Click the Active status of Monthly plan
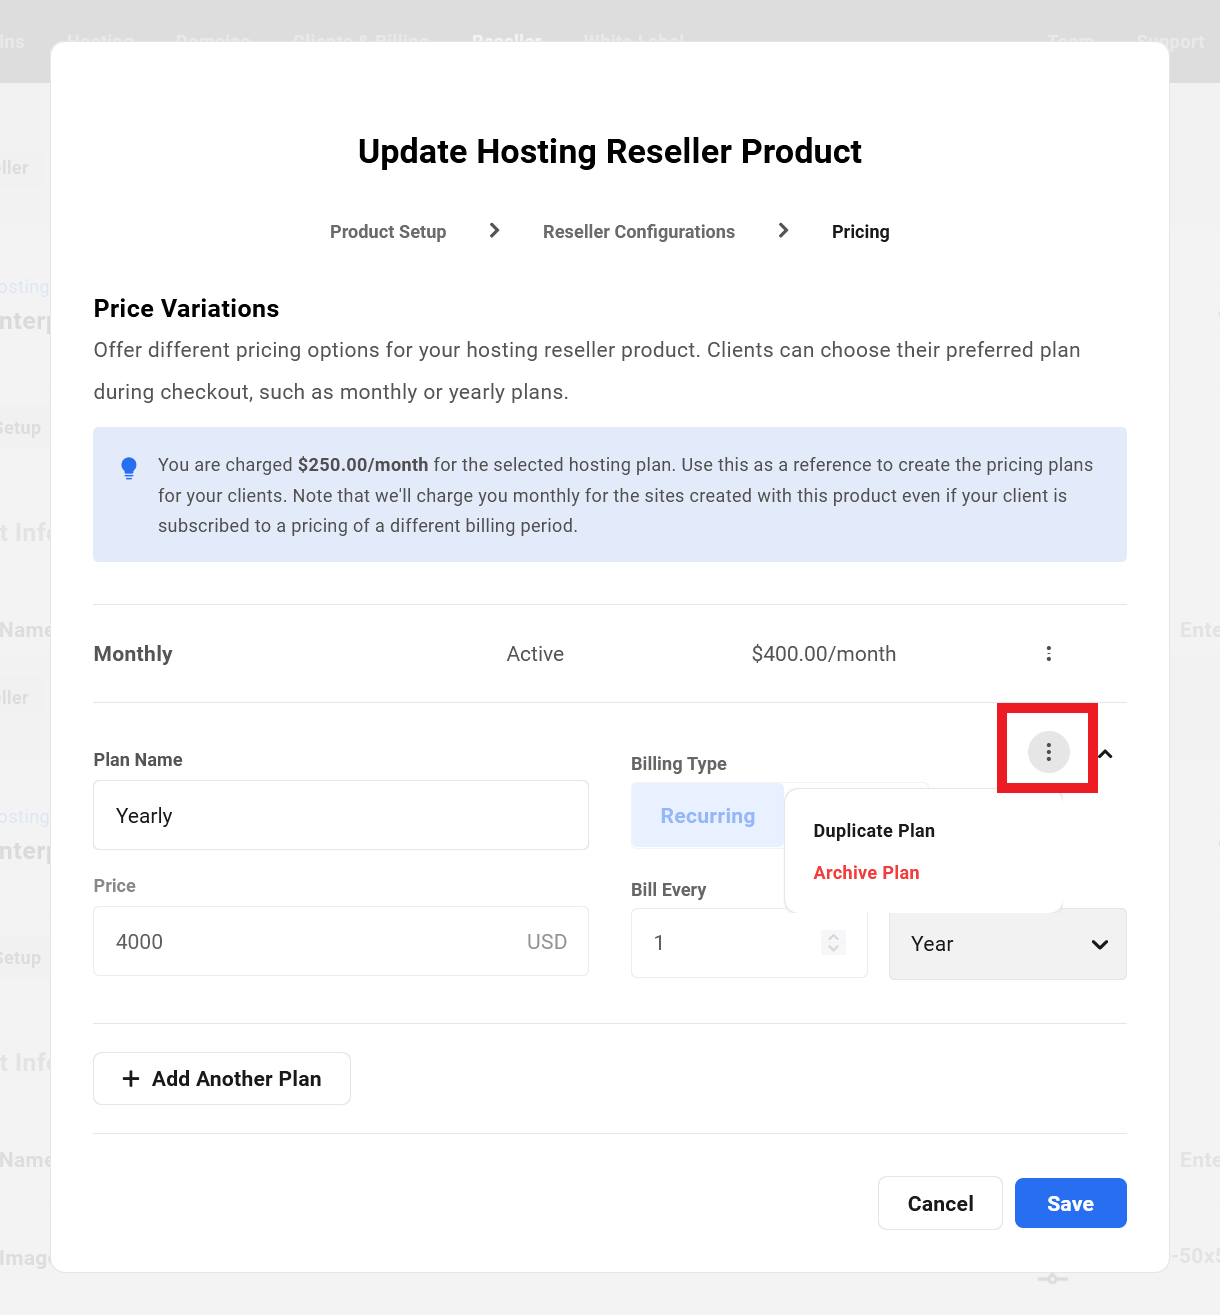 pyautogui.click(x=535, y=654)
